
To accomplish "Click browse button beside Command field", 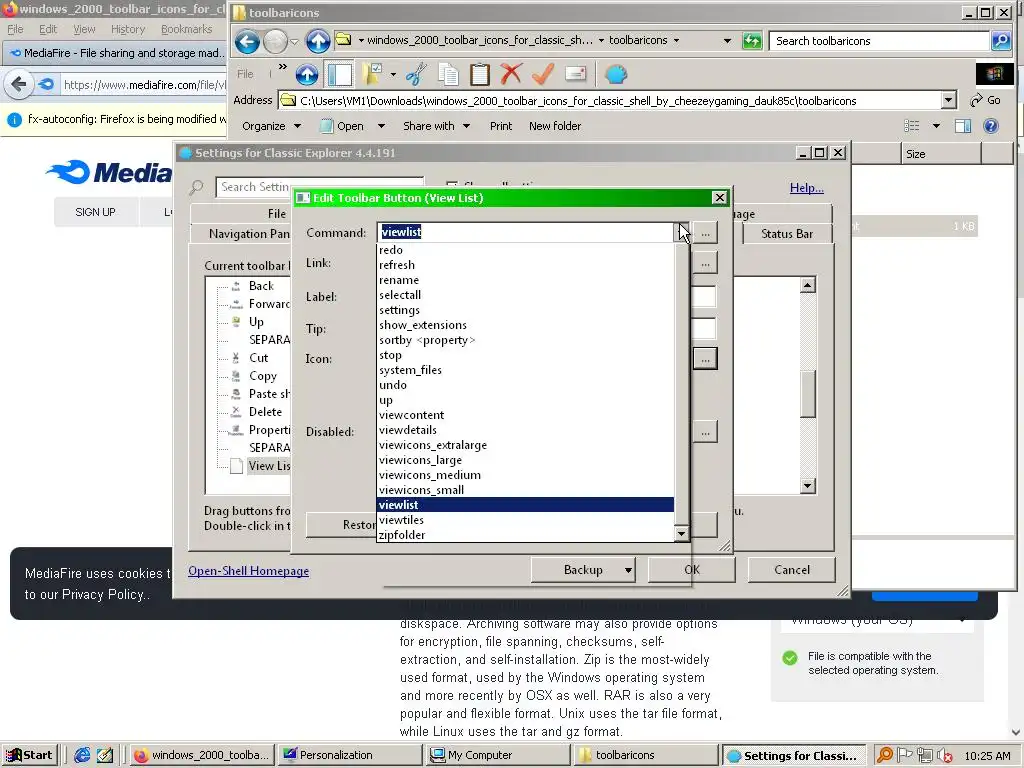I will (x=705, y=232).
